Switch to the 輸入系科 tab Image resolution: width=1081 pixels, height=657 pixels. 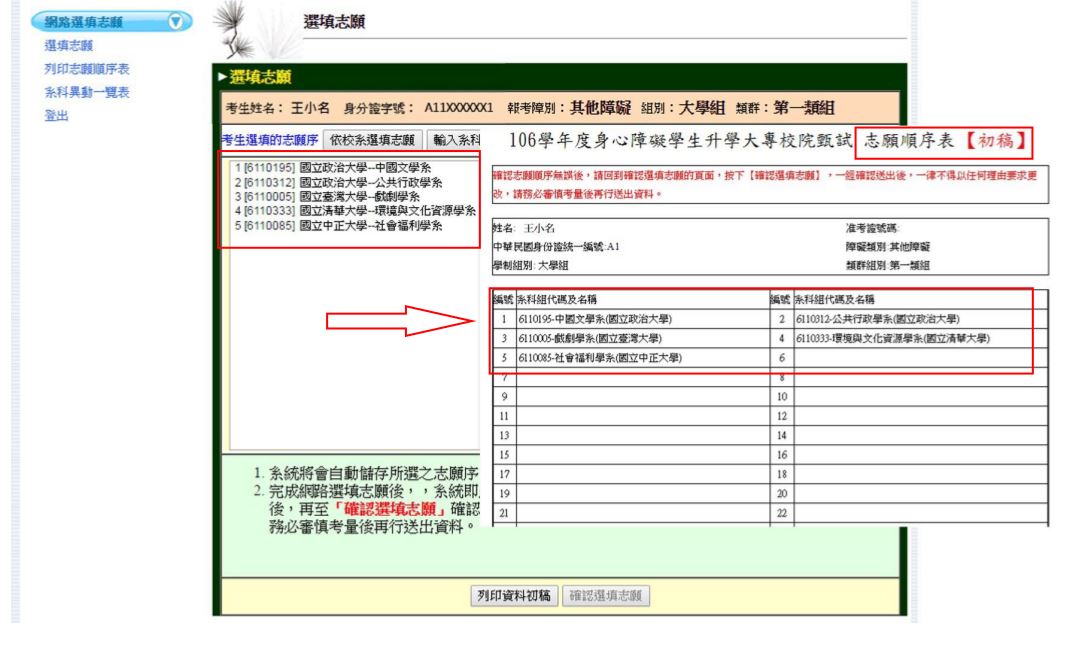(x=454, y=140)
